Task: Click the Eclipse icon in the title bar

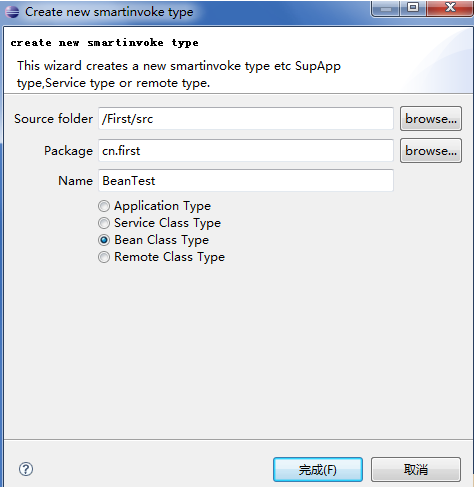Action: 12,12
